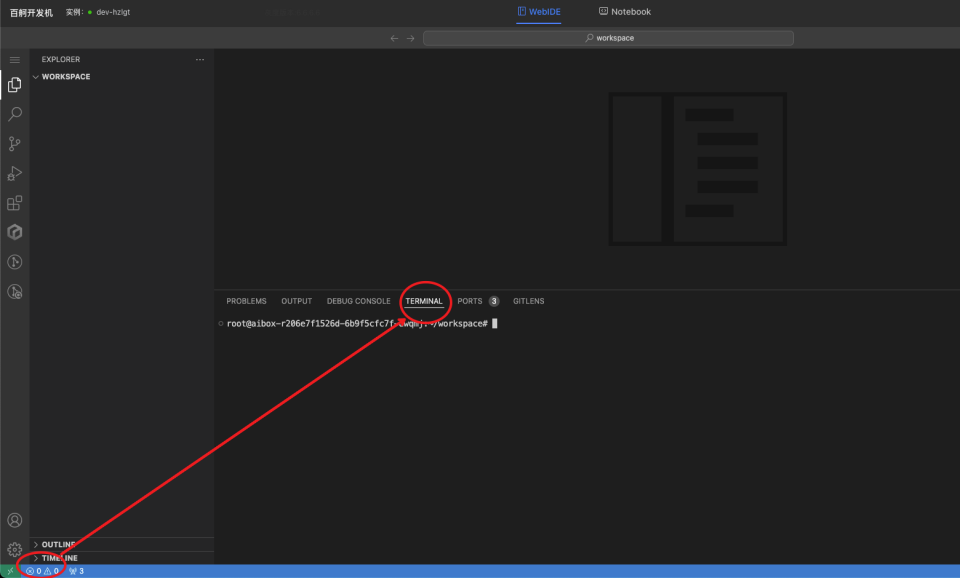Select the PORTS panel tab
This screenshot has width=960, height=578.
pyautogui.click(x=470, y=301)
